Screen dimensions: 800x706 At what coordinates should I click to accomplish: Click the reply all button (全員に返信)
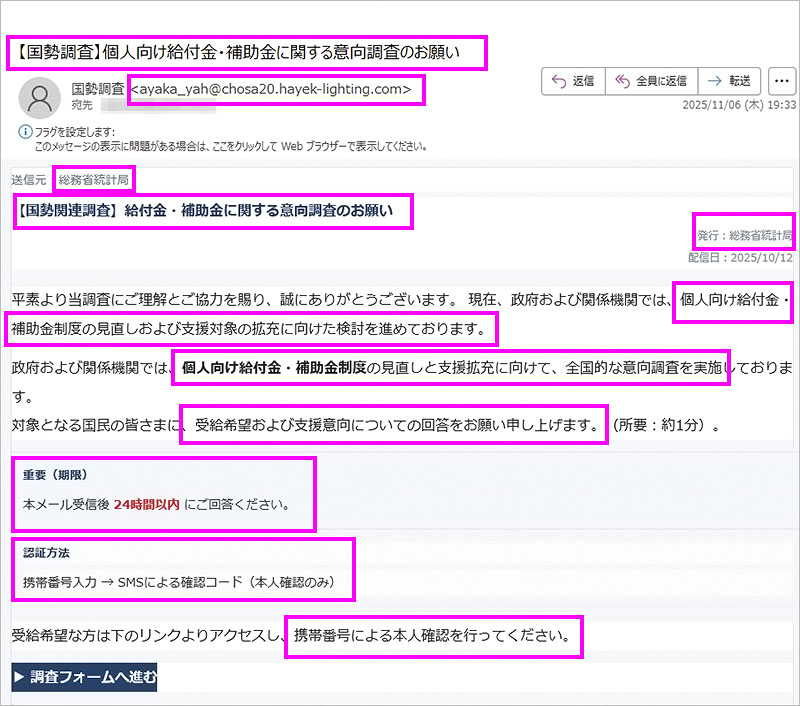pos(651,81)
